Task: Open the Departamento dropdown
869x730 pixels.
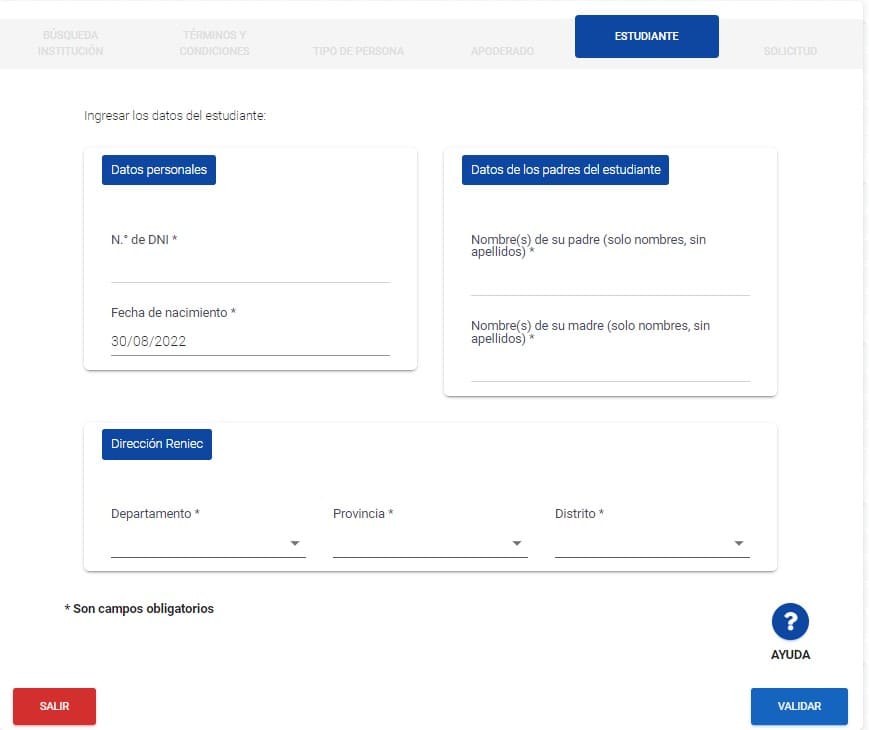Action: click(x=207, y=543)
